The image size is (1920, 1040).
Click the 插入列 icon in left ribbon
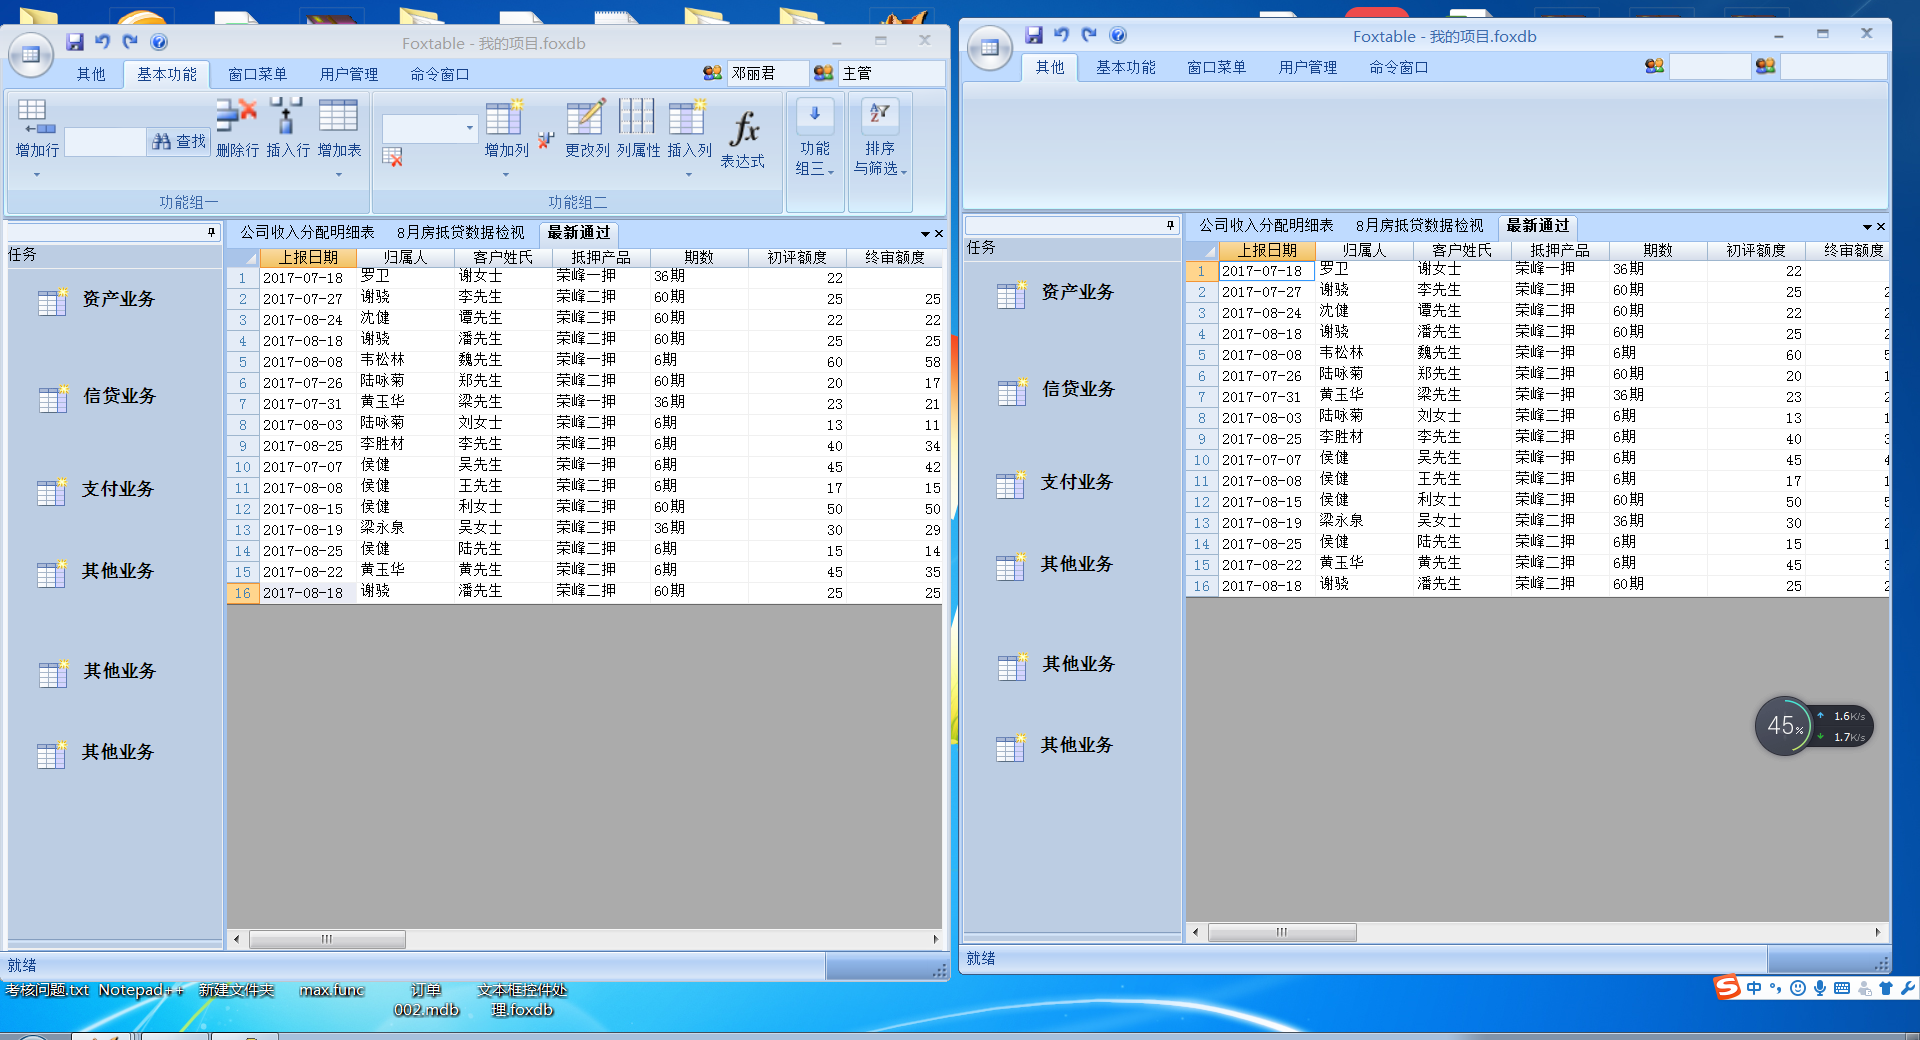688,117
